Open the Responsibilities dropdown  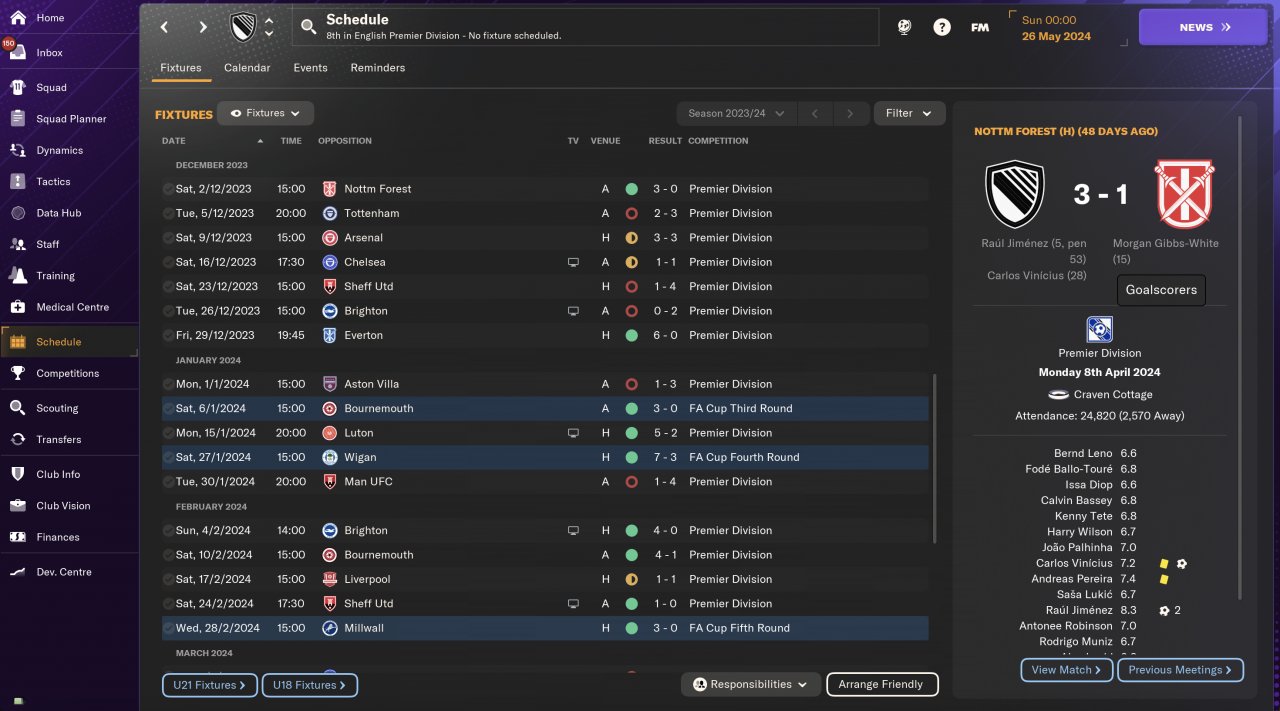pyautogui.click(x=751, y=684)
